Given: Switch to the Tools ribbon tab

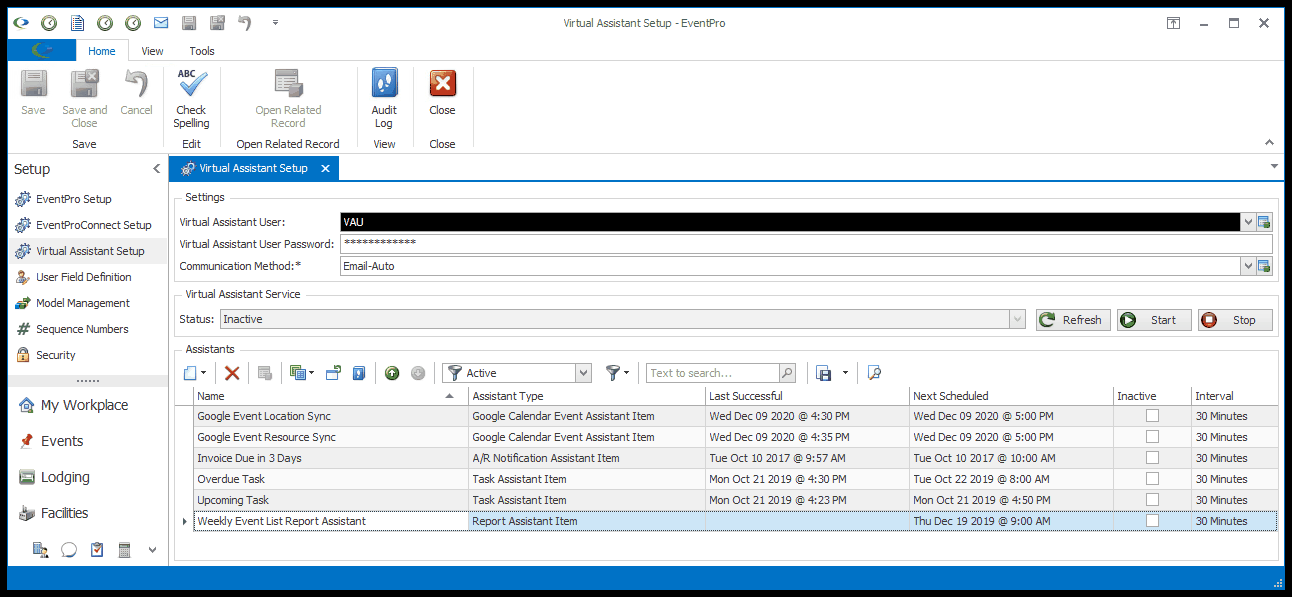Looking at the screenshot, I should (202, 51).
